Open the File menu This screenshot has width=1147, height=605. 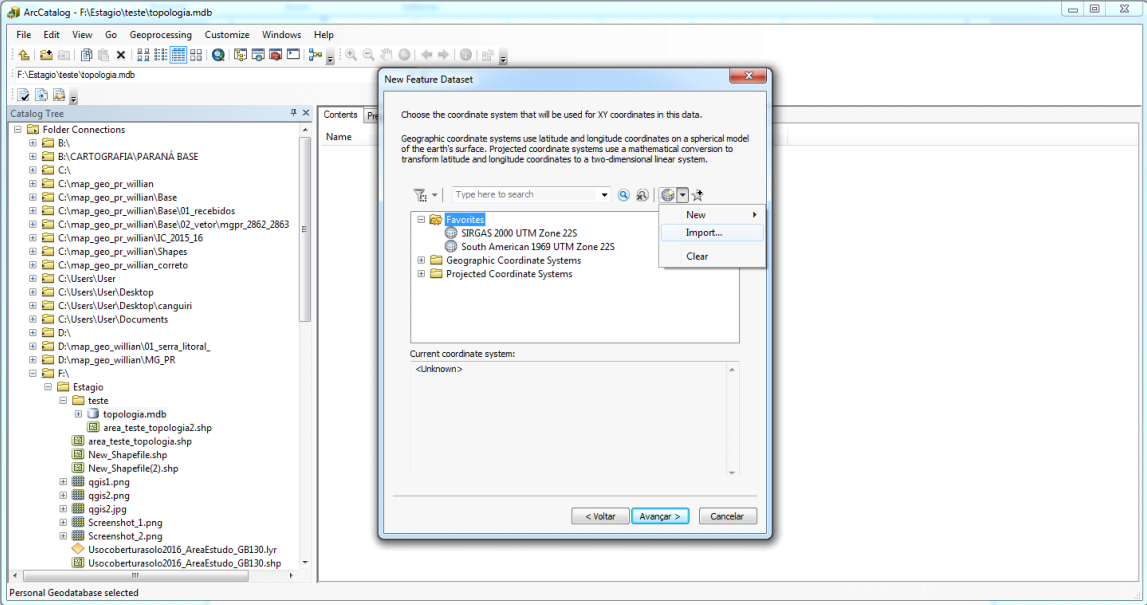23,34
